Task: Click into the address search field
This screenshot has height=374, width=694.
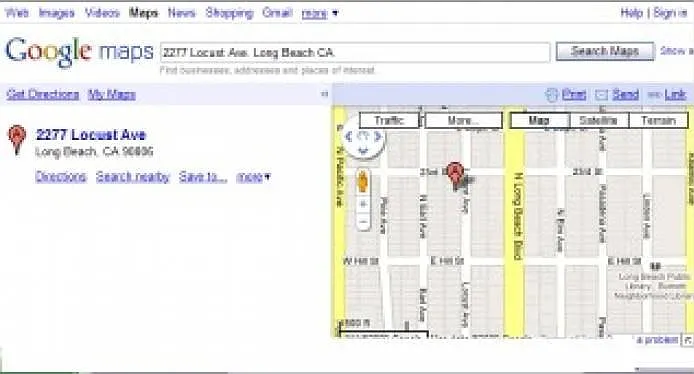Action: click(x=355, y=52)
